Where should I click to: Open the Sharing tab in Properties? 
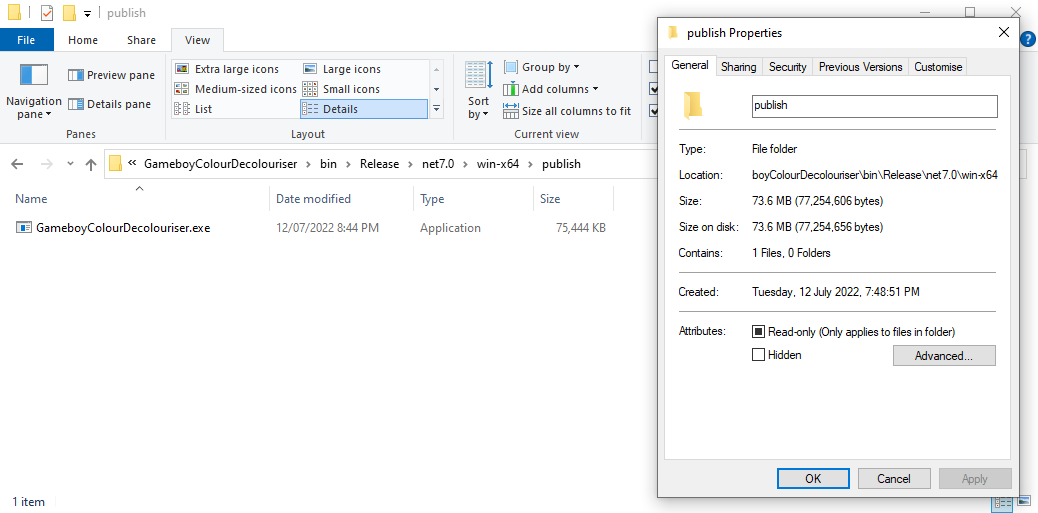[x=738, y=67]
